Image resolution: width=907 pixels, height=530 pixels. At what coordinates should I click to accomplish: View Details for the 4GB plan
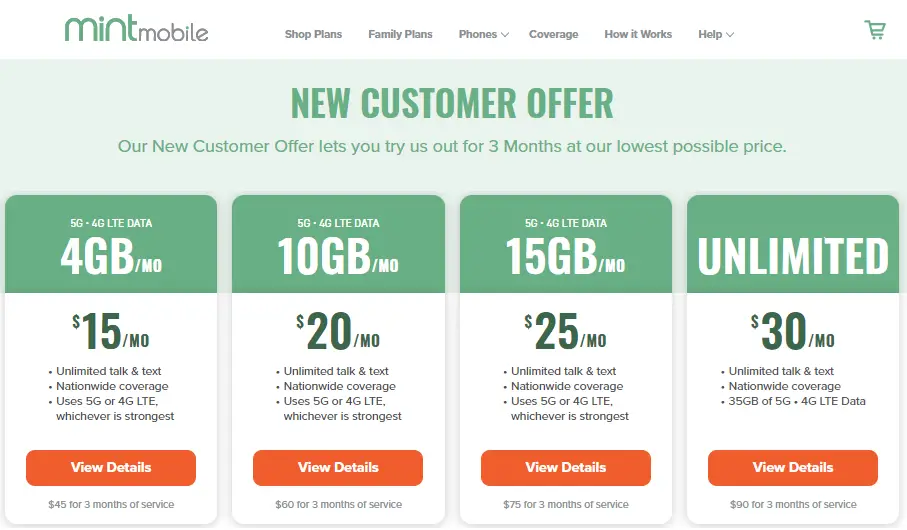[x=111, y=467]
